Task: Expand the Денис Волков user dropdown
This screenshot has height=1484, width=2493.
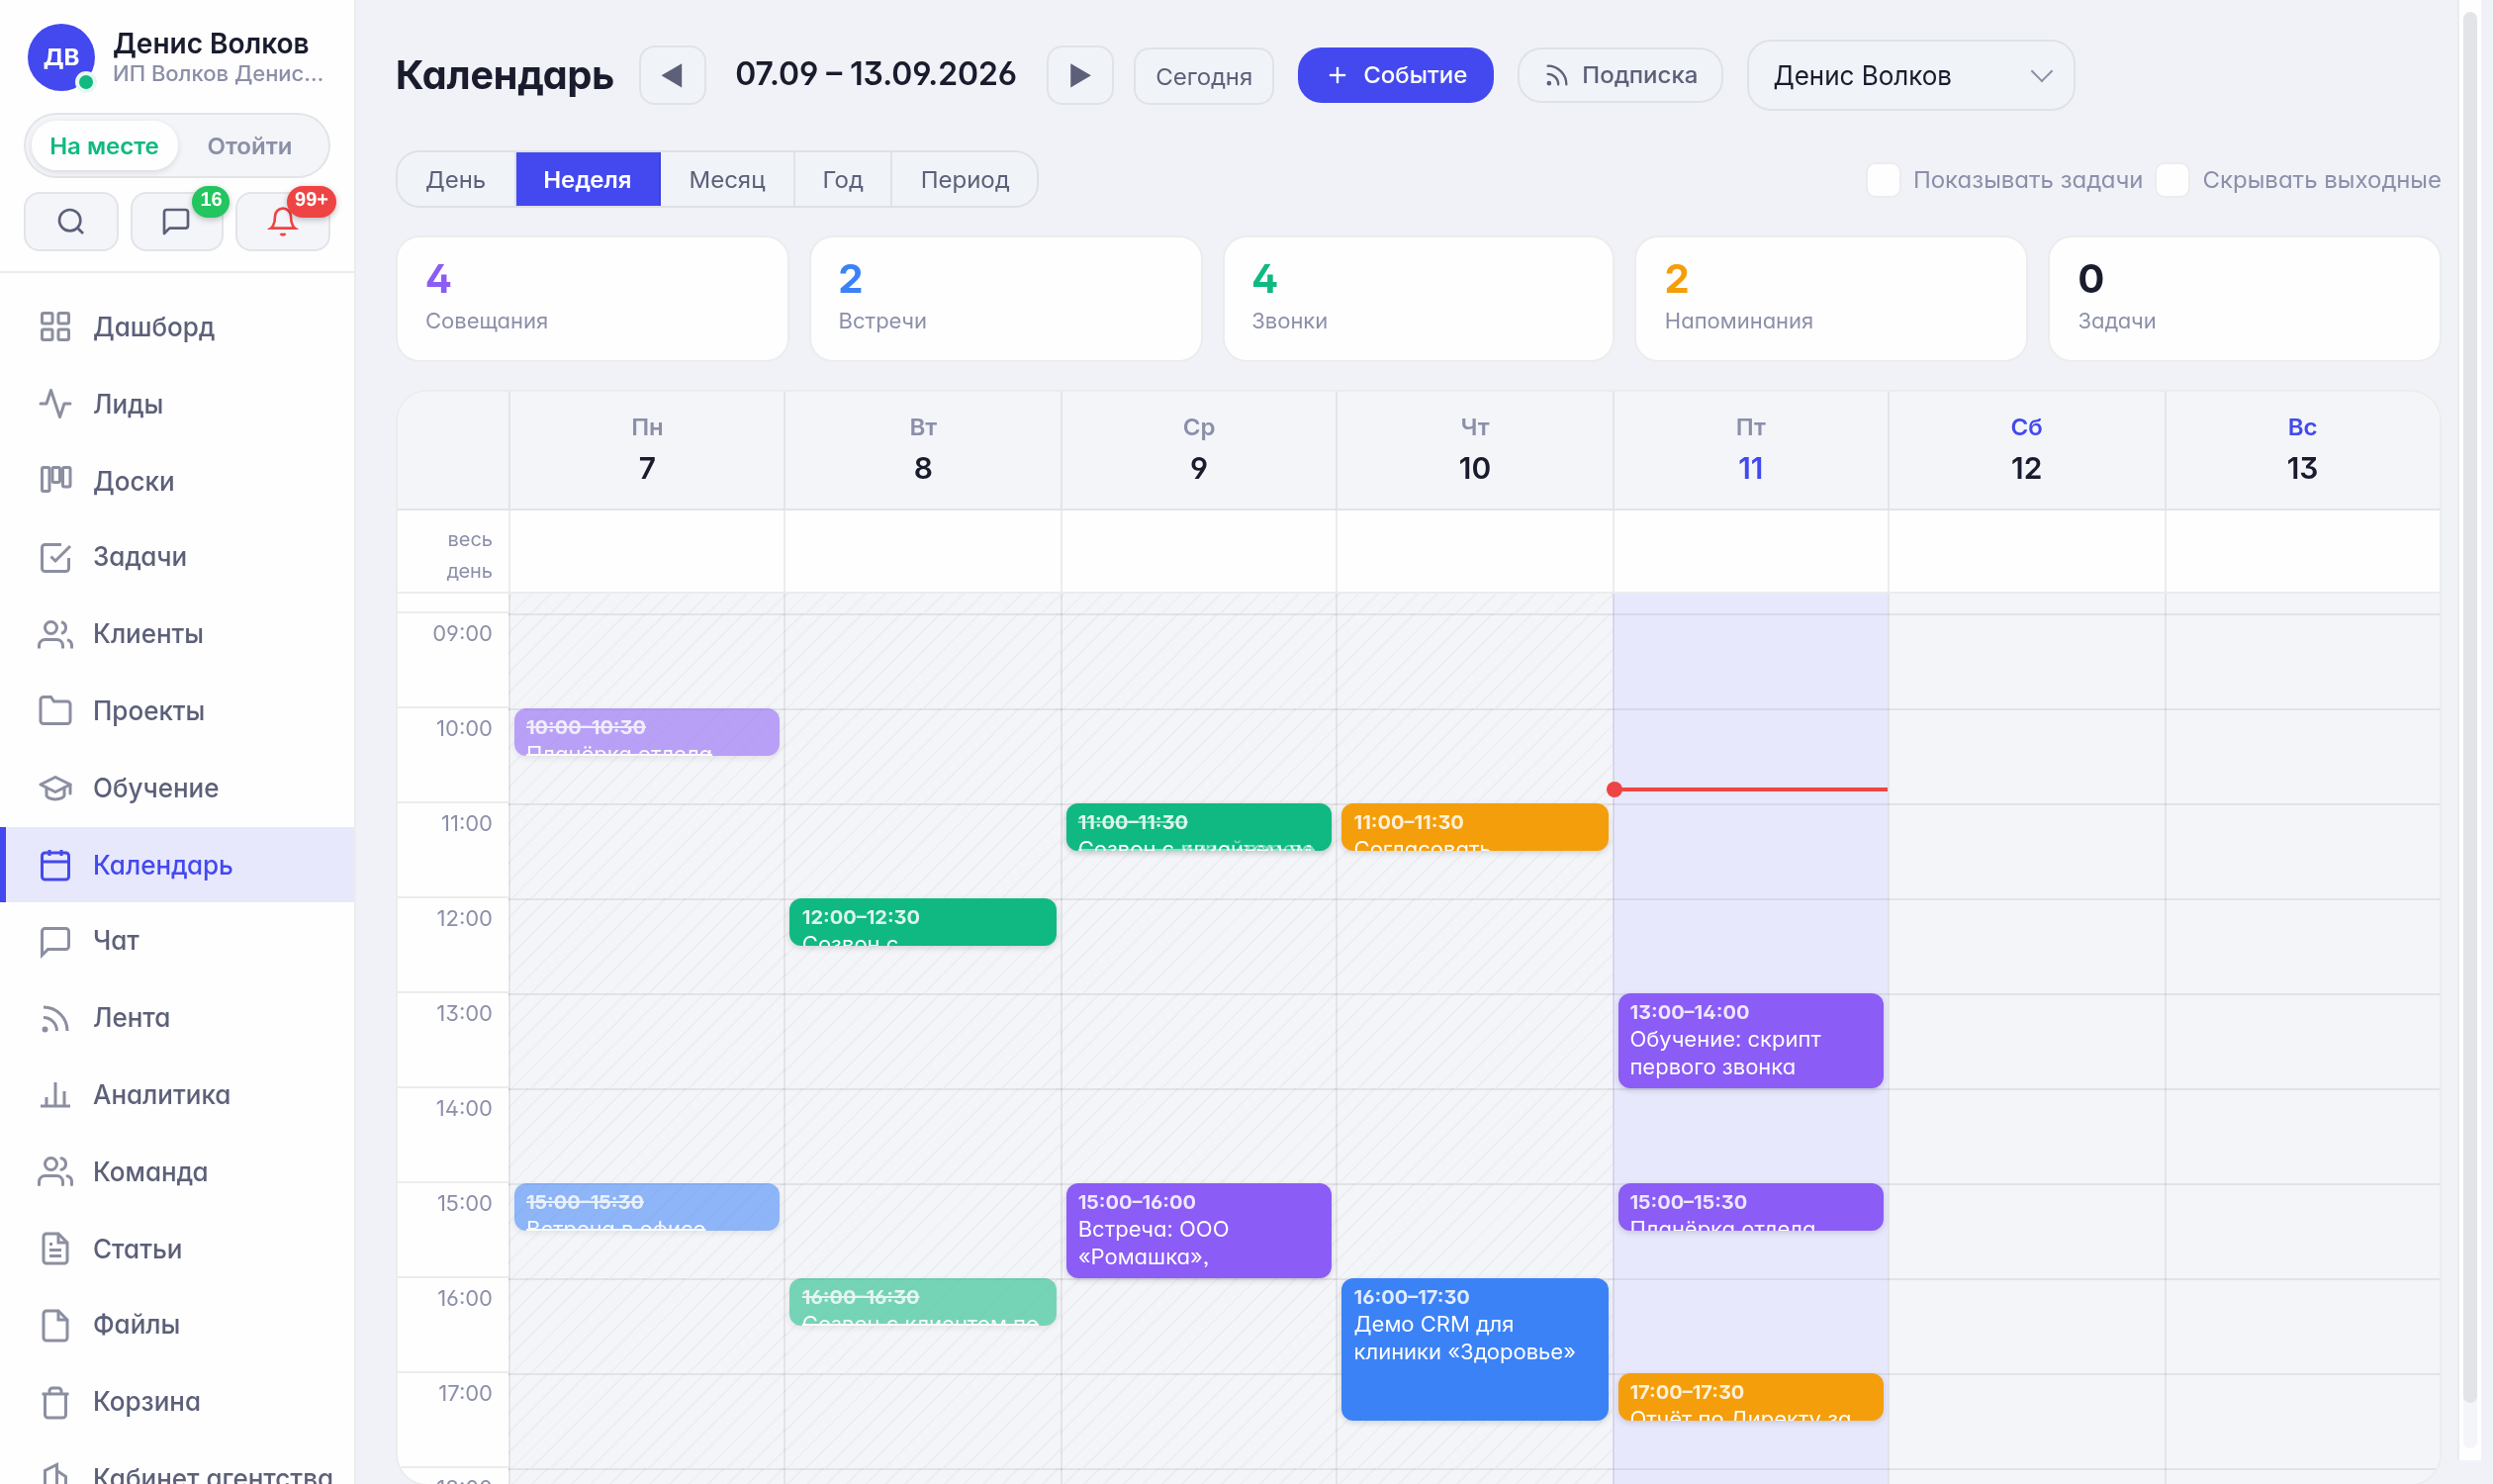Action: coord(1910,76)
